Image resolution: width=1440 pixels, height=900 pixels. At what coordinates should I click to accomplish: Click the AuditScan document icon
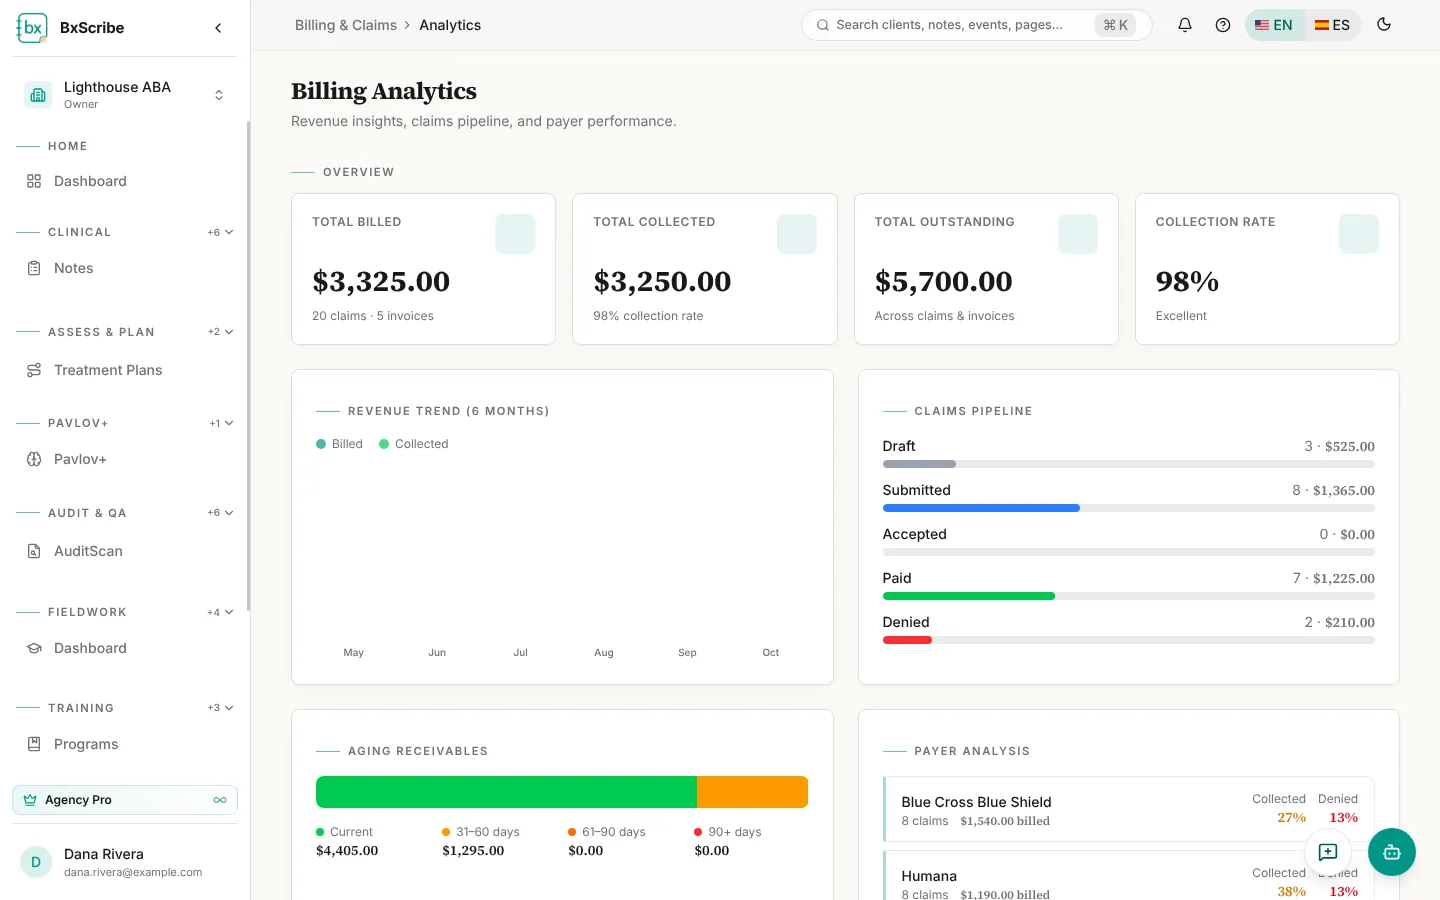[x=34, y=551]
